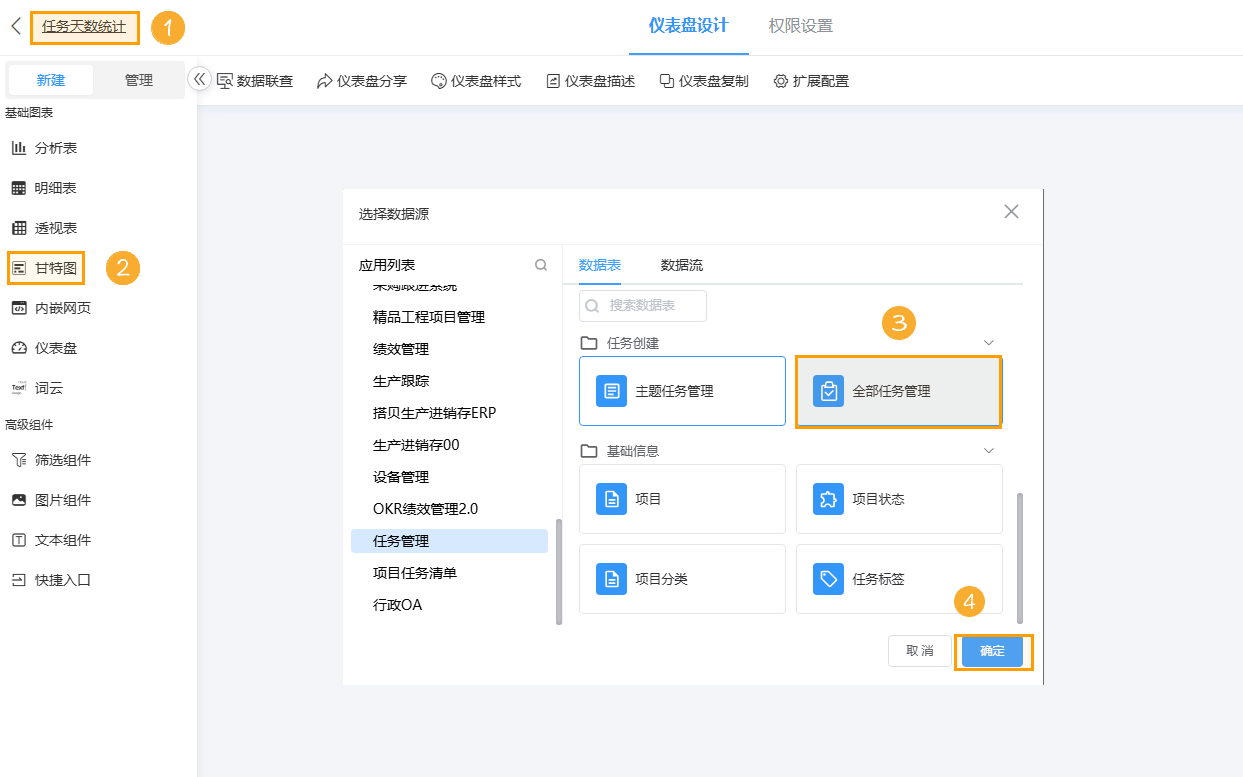Click the 确定 confirm button
This screenshot has height=777, width=1243.
tap(993, 651)
